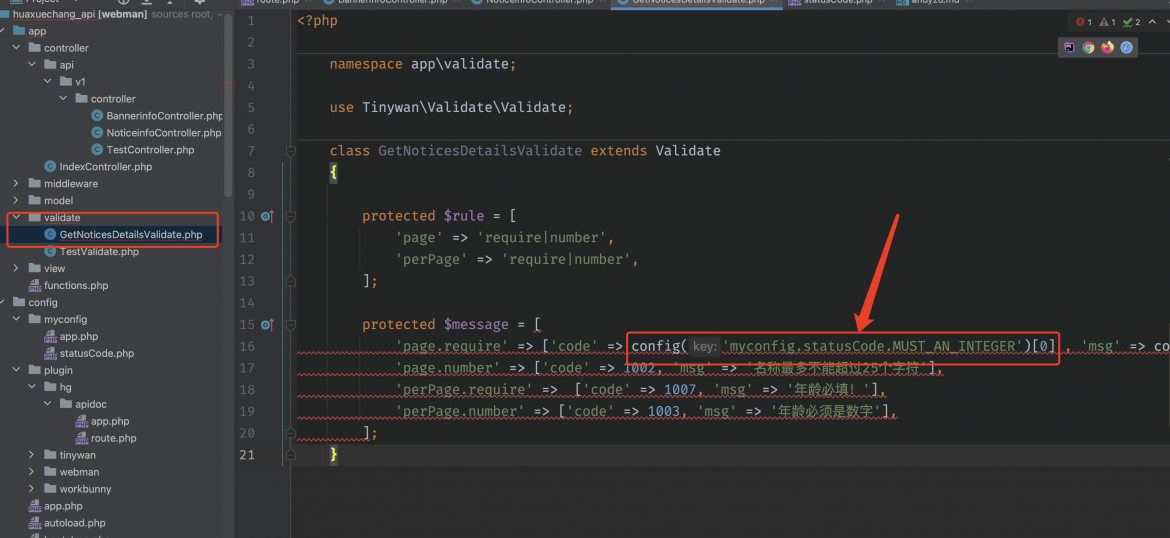Click class icon of NoticeinfoController.php
The image size is (1170, 538).
click(x=96, y=133)
